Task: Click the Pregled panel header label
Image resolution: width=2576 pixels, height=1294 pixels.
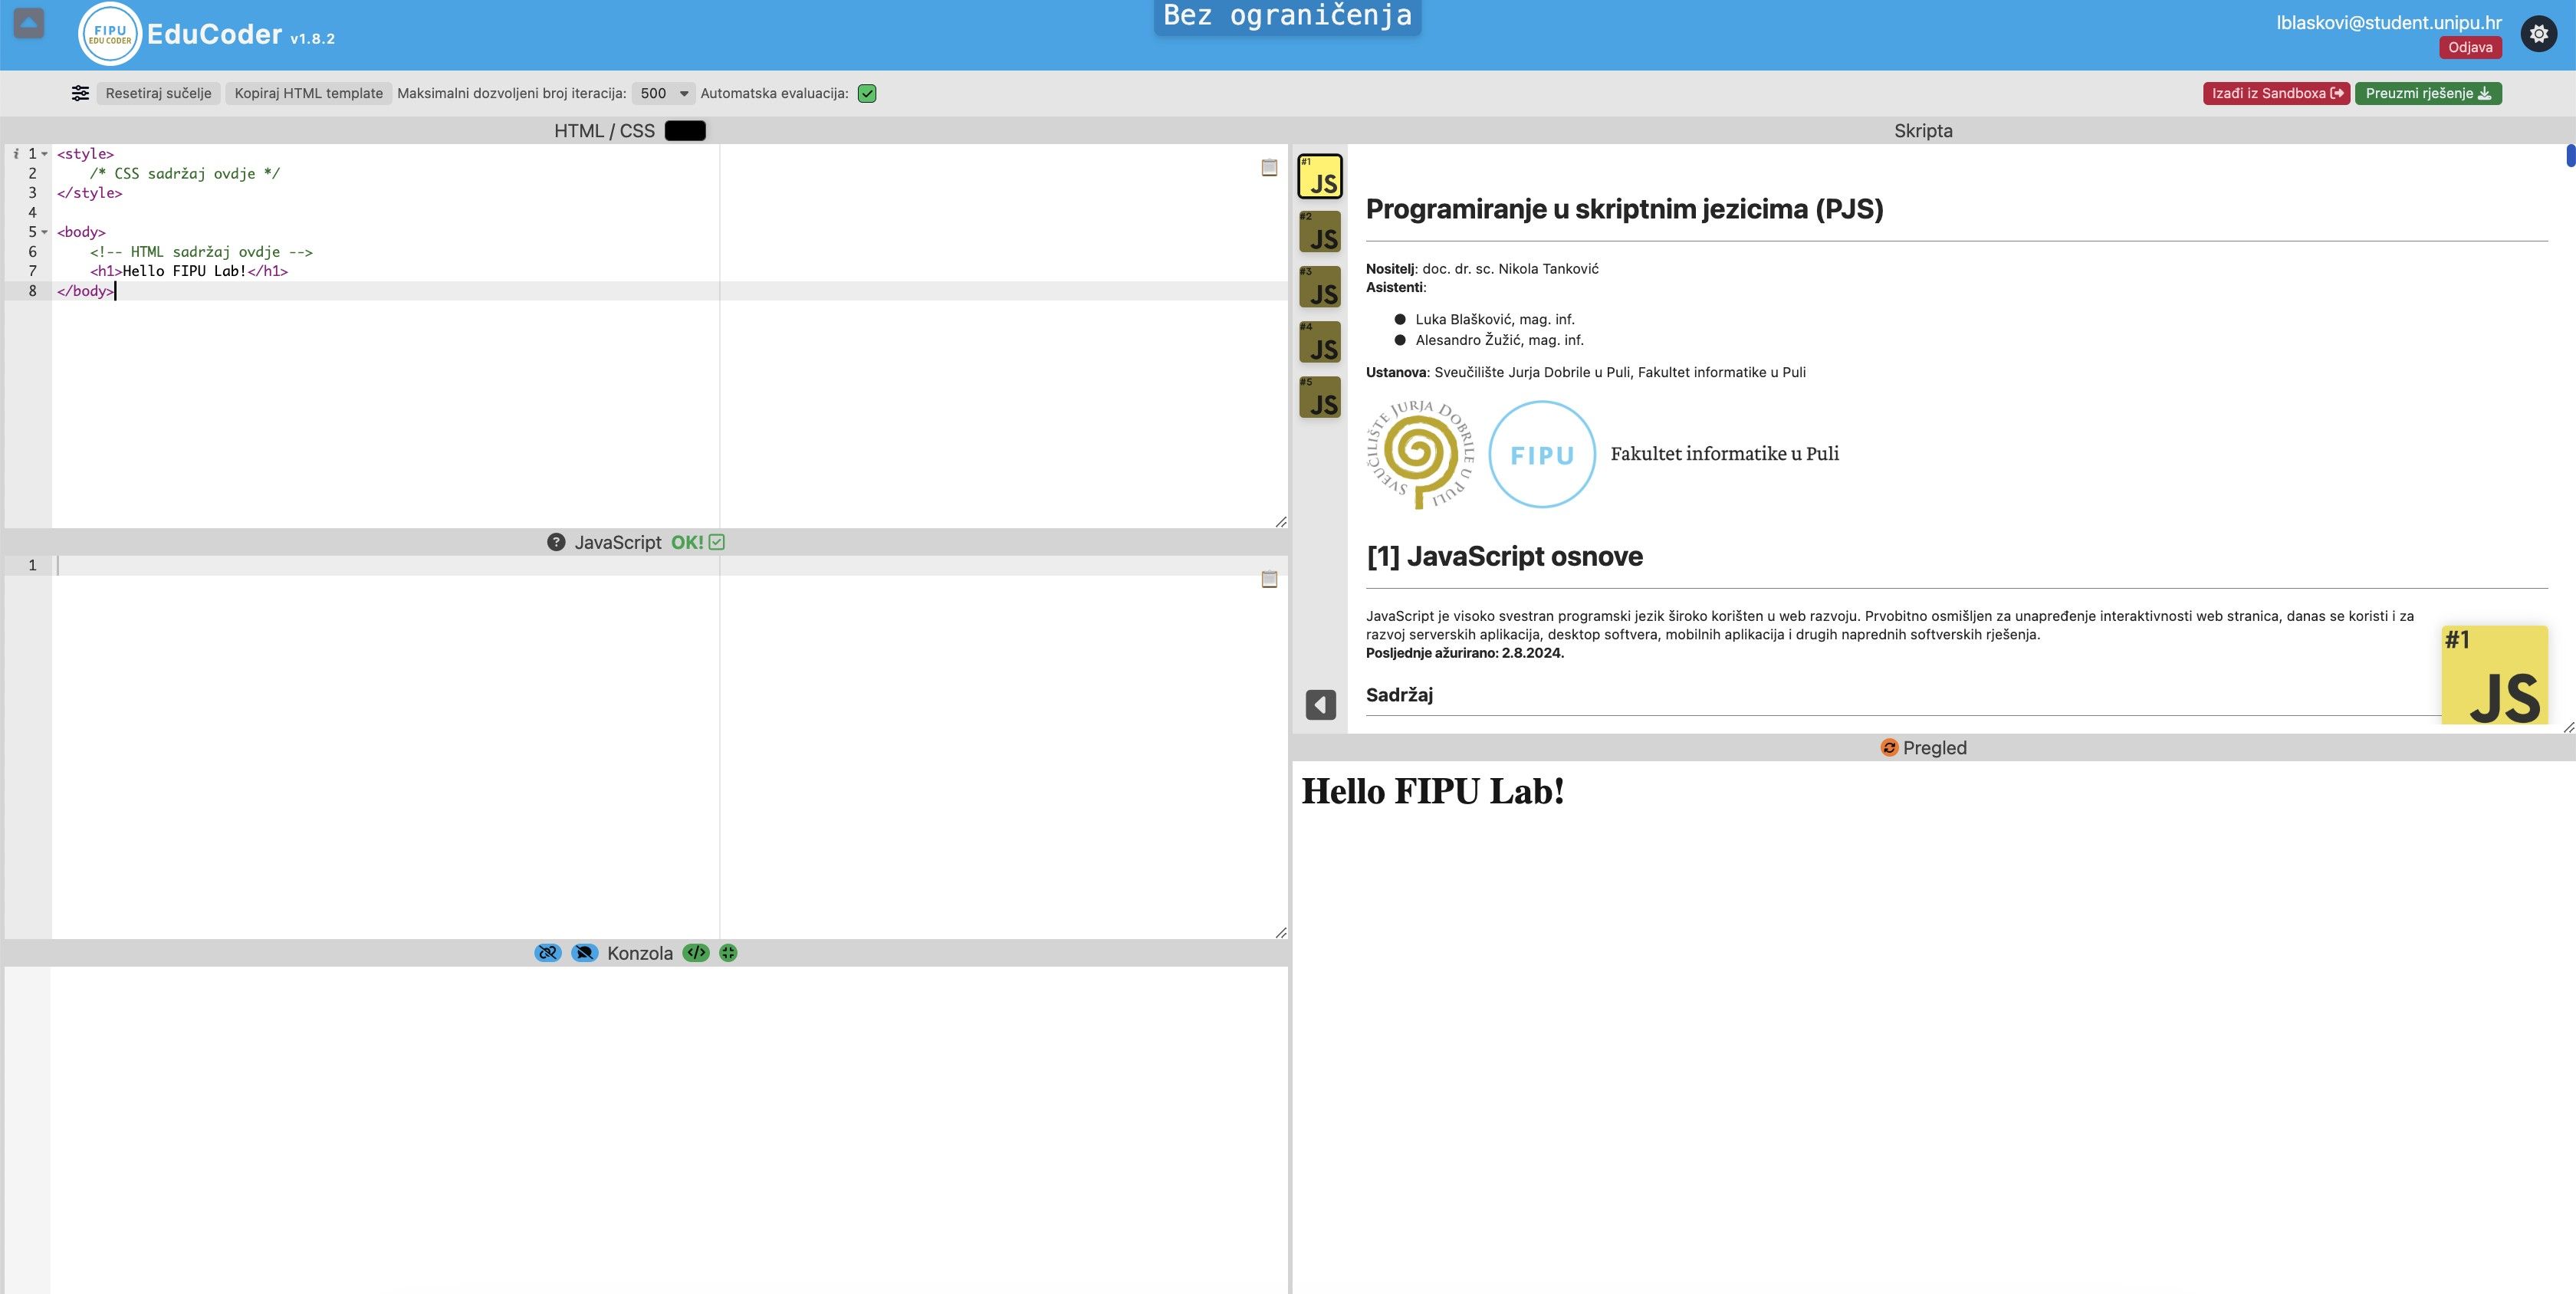Action: (x=1934, y=748)
